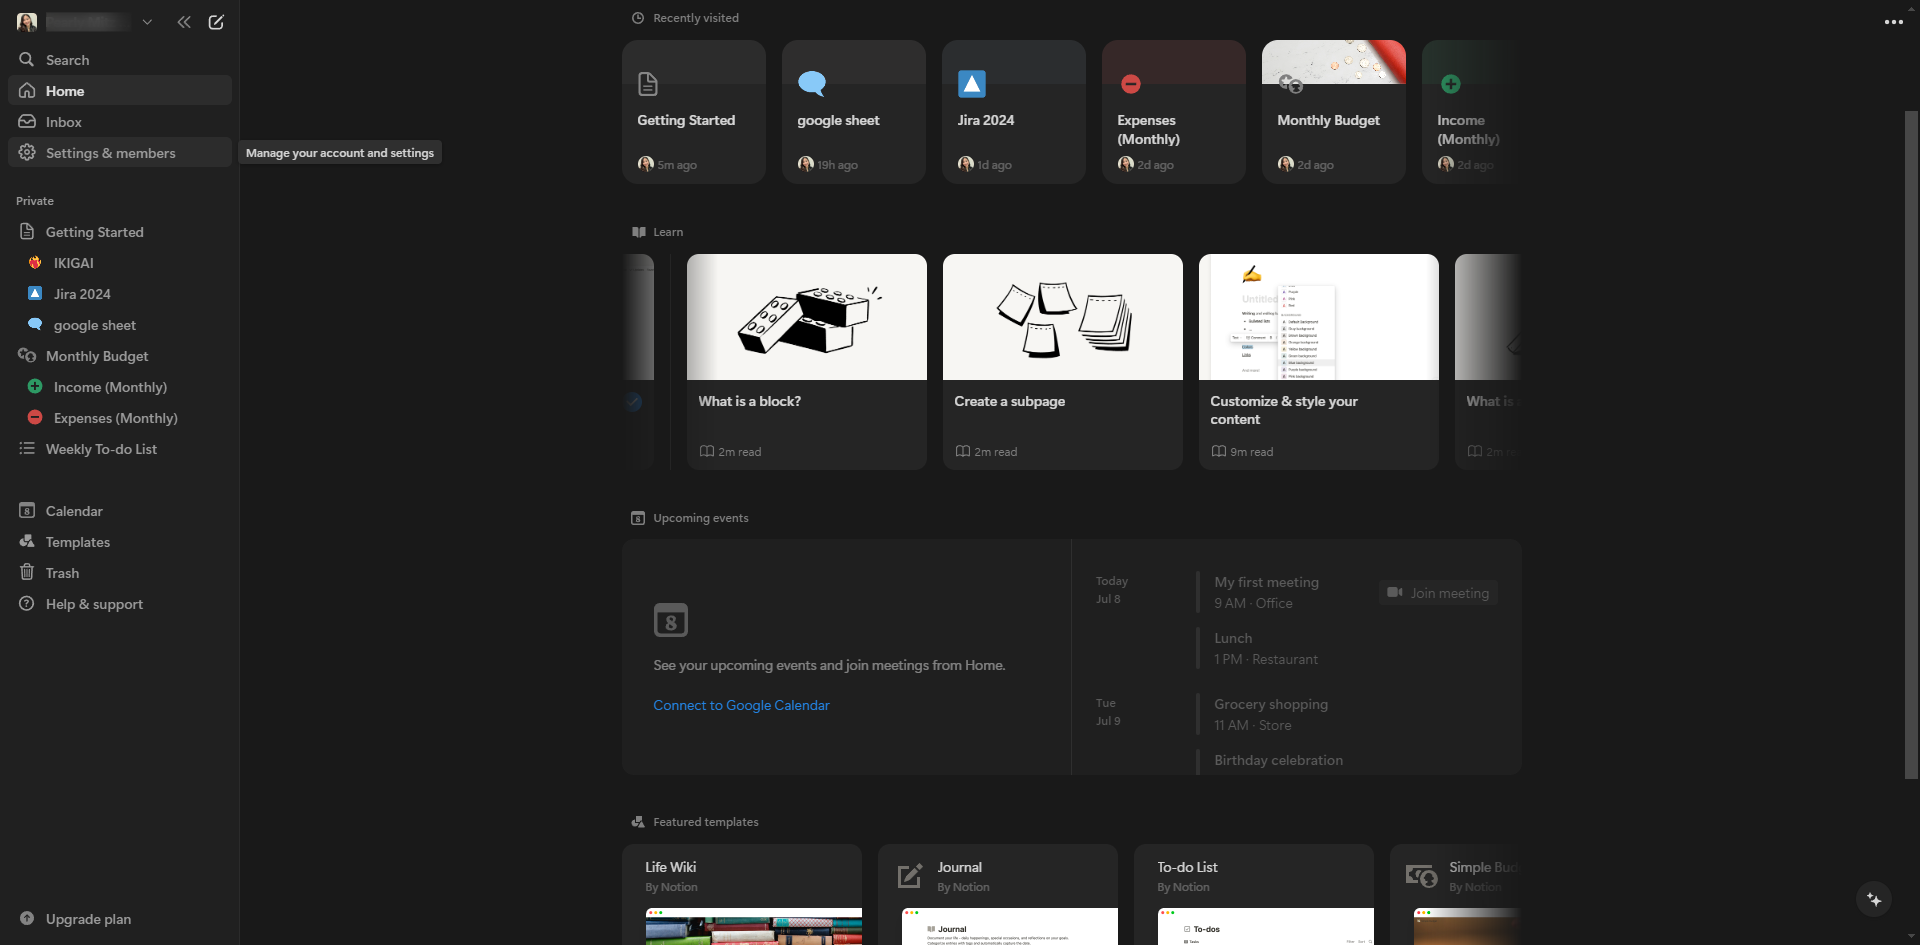Click the Notion AI sparkle button
Screen dimensions: 1920x945
pos(1874,899)
